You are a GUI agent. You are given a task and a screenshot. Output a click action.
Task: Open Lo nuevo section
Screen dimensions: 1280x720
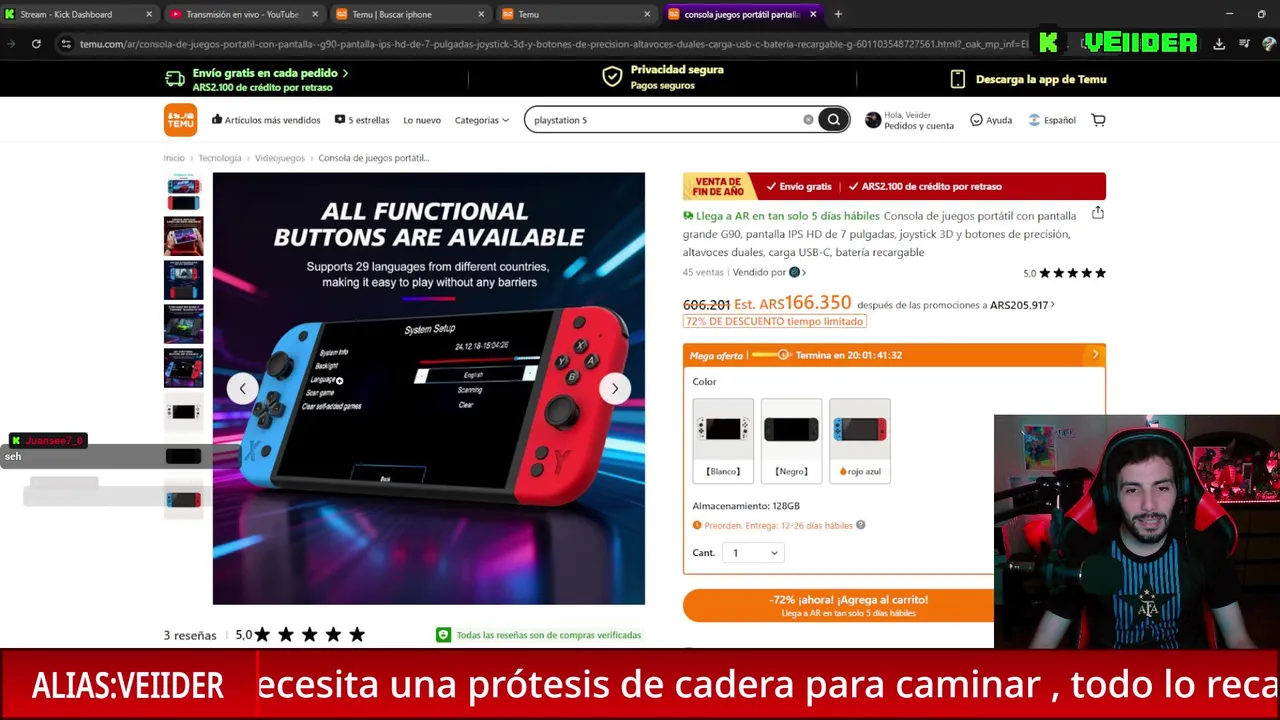click(x=422, y=120)
